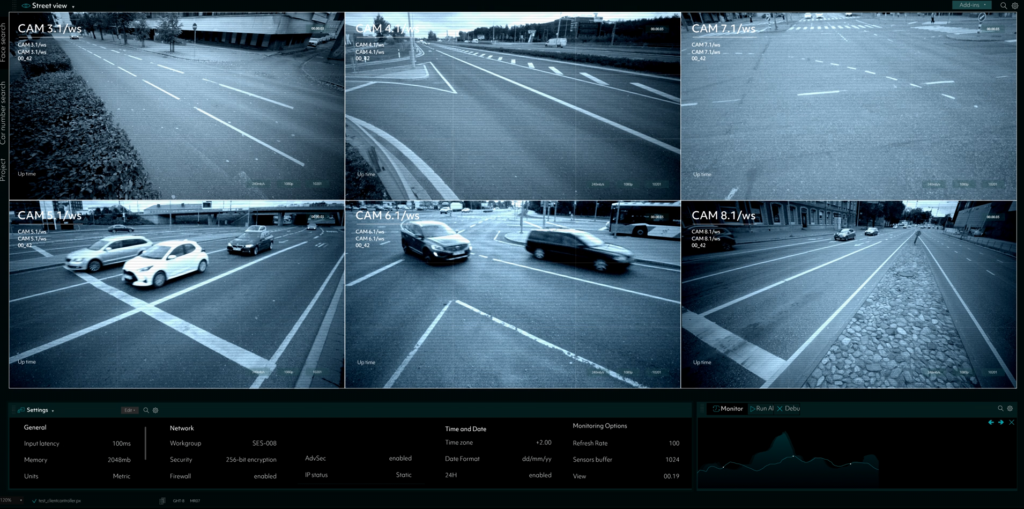
Task: Click the search icon in top-right corner
Action: pyautogui.click(x=1004, y=5)
